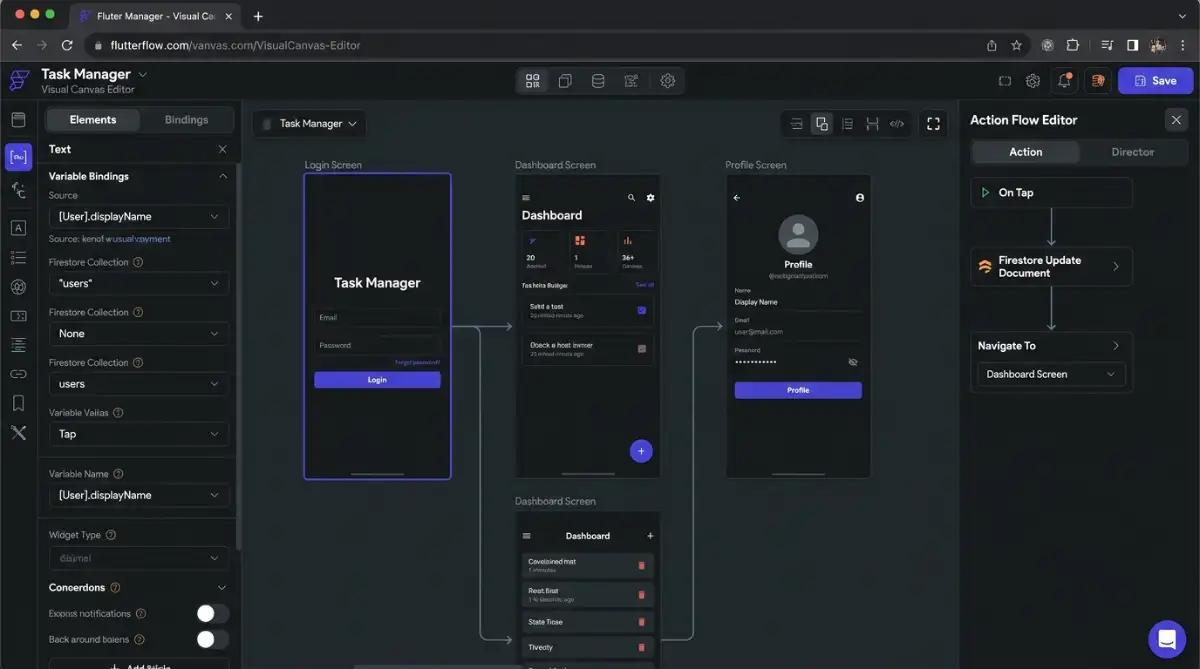Collapse the Variable Bindings section
The image size is (1200, 669).
[222, 176]
